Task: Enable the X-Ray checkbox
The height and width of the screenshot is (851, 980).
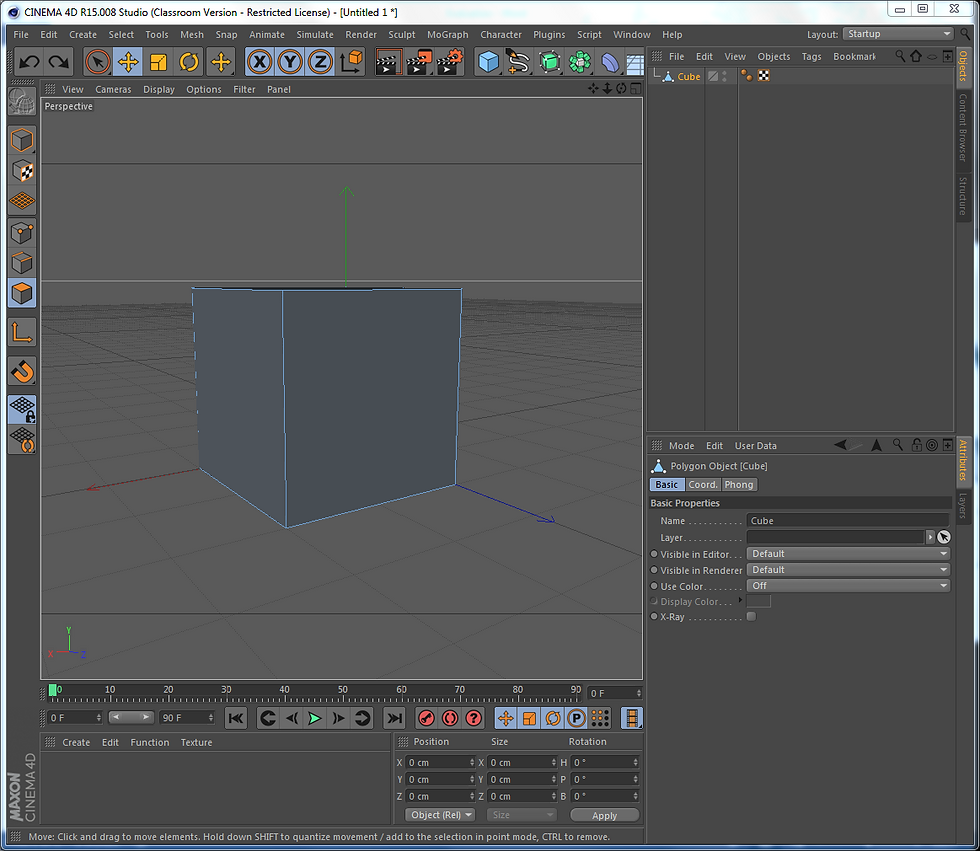Action: [x=751, y=617]
